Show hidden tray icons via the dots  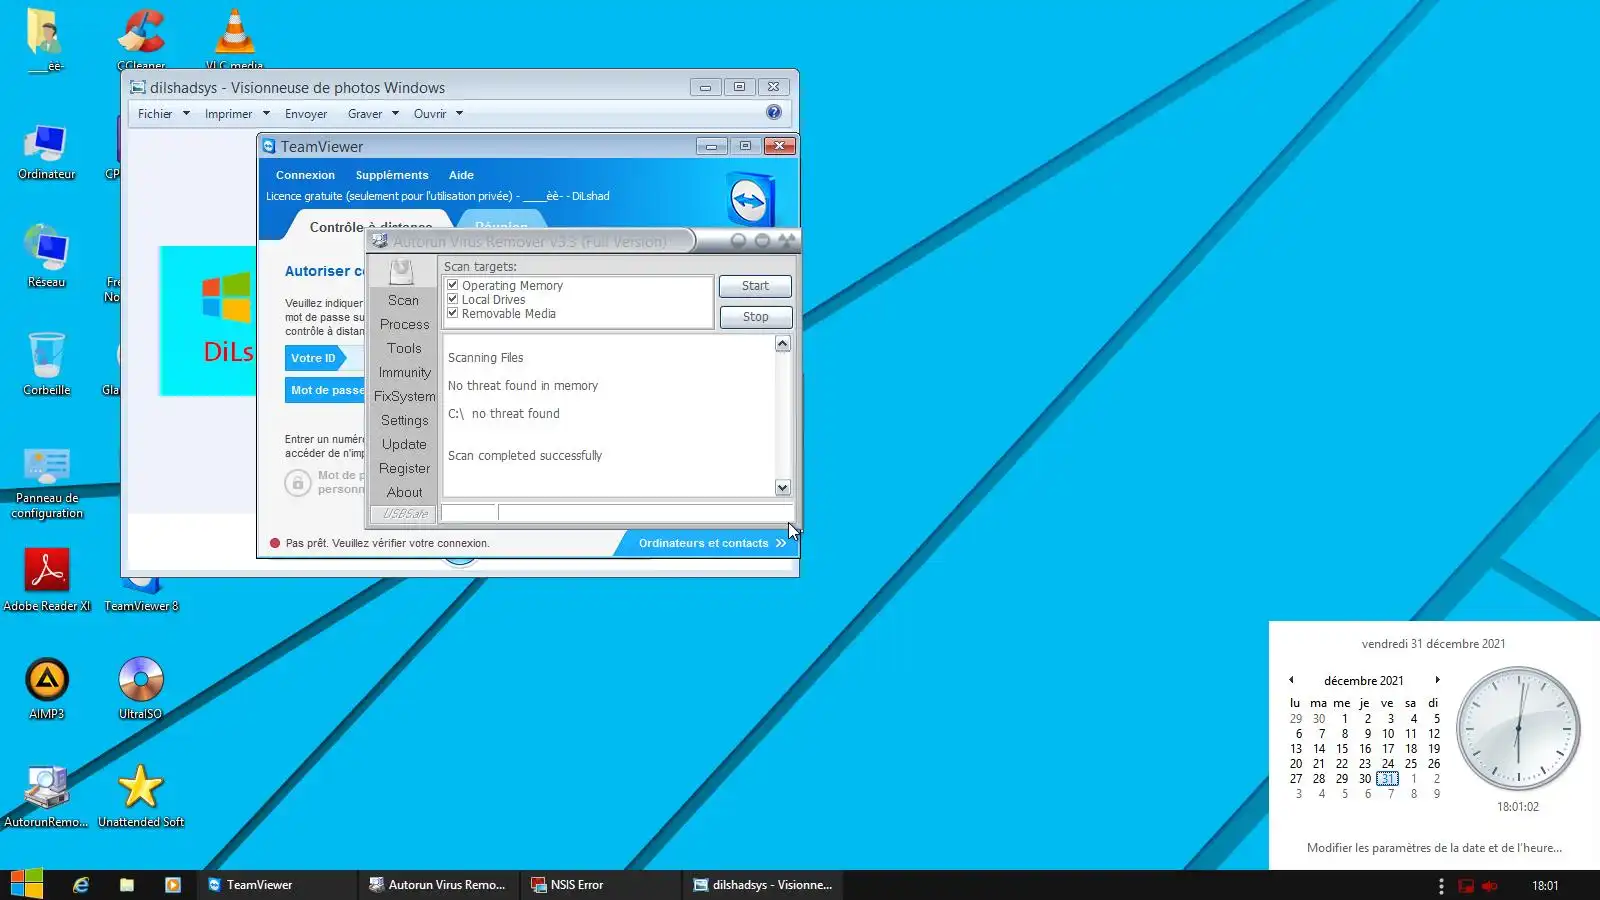1441,886
